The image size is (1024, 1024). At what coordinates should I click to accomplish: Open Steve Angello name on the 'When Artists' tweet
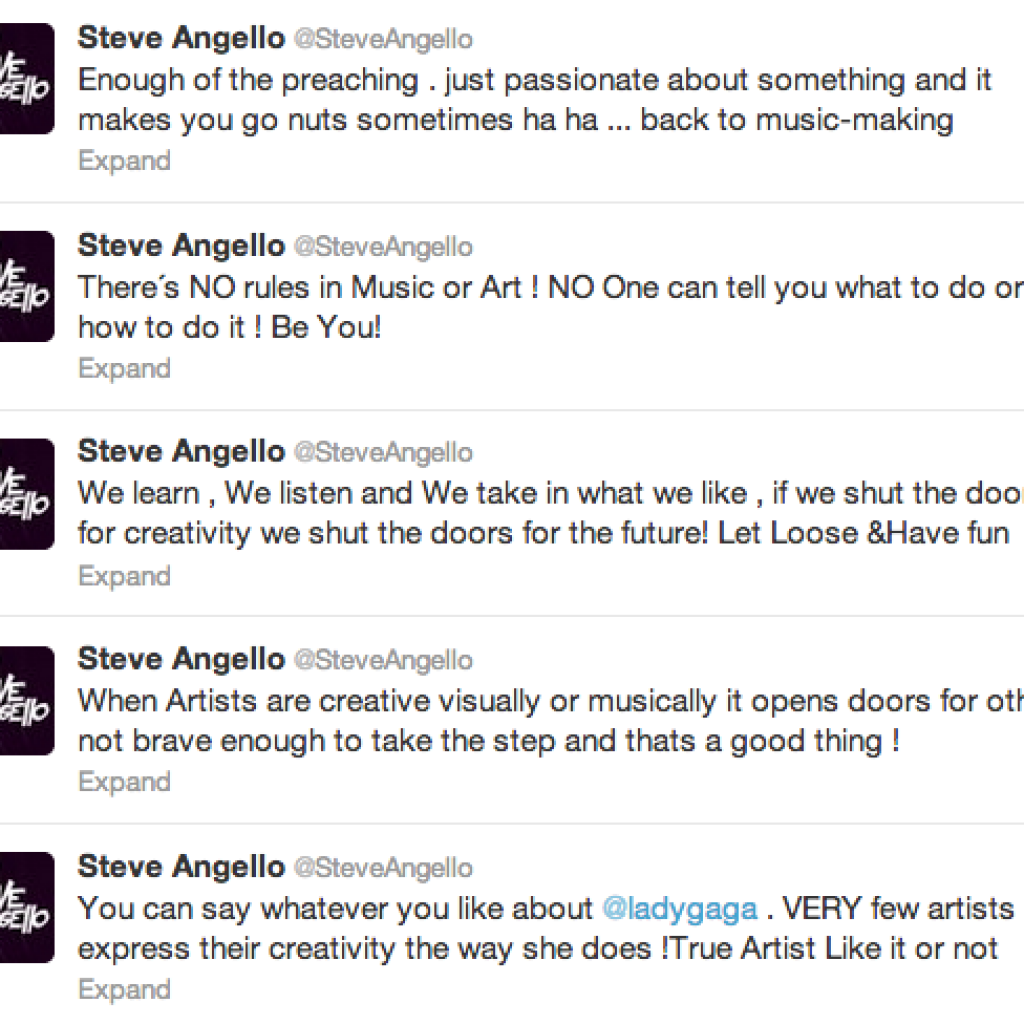pyautogui.click(x=181, y=659)
